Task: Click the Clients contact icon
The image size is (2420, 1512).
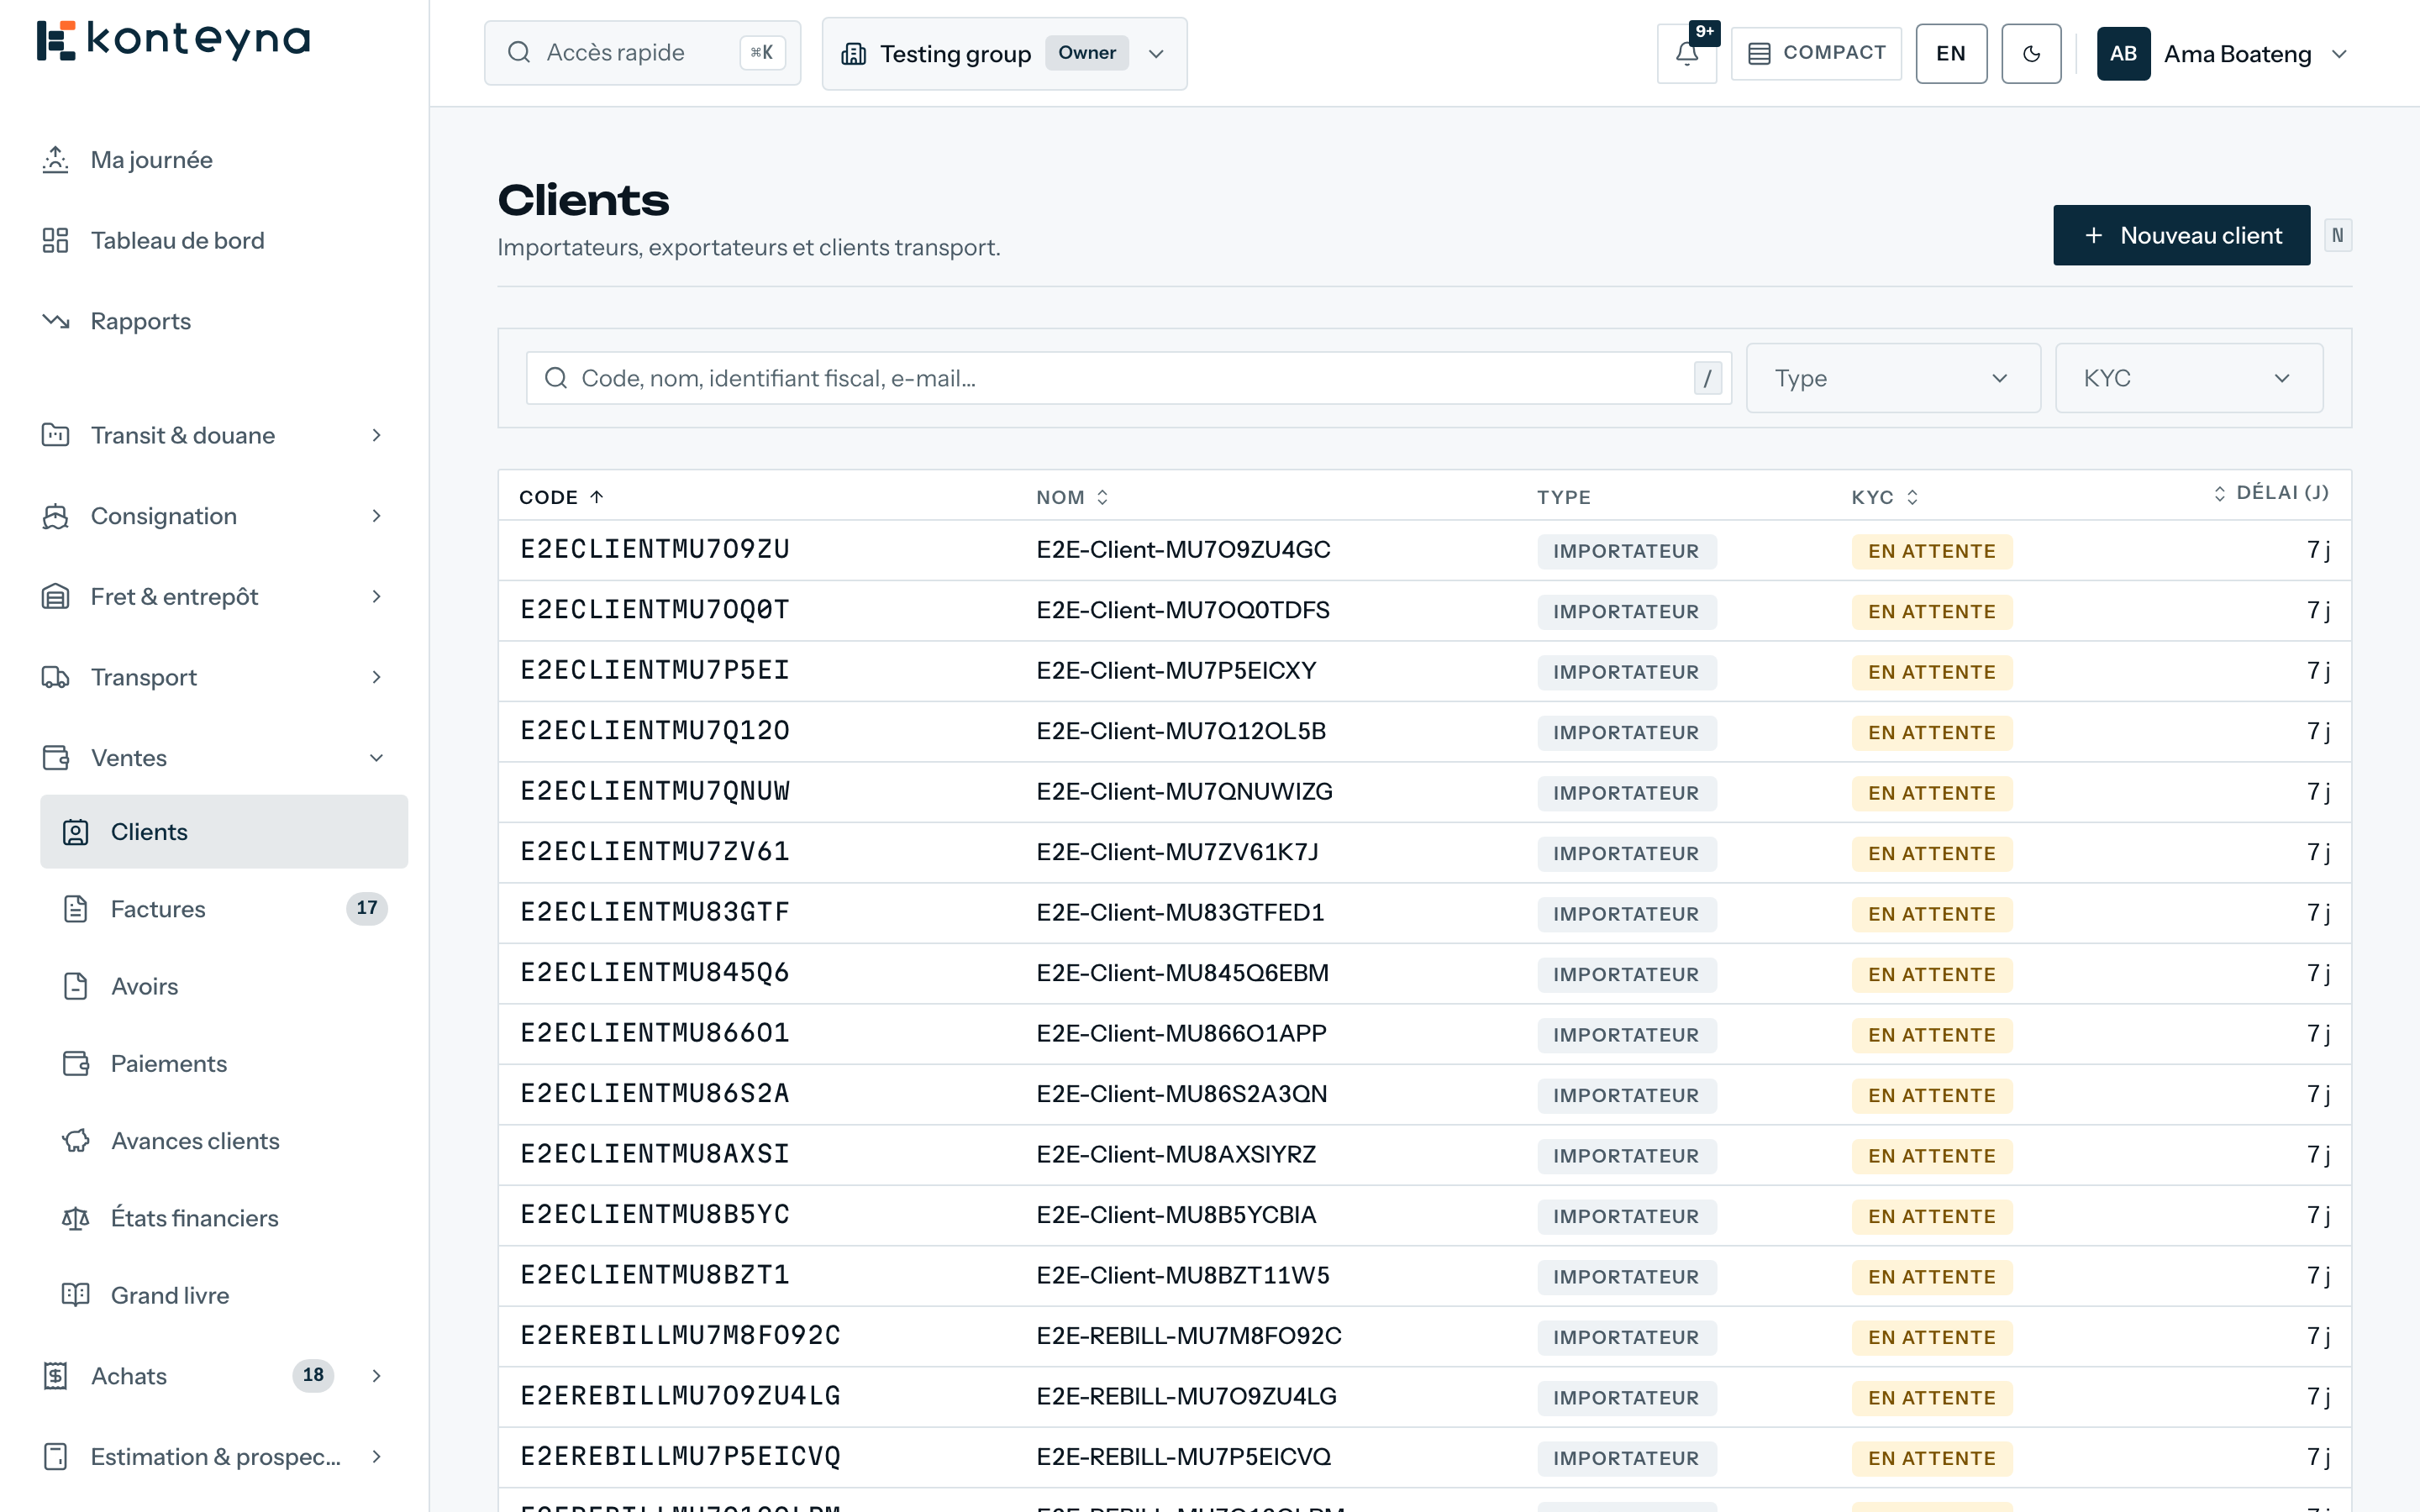Action: 76,832
